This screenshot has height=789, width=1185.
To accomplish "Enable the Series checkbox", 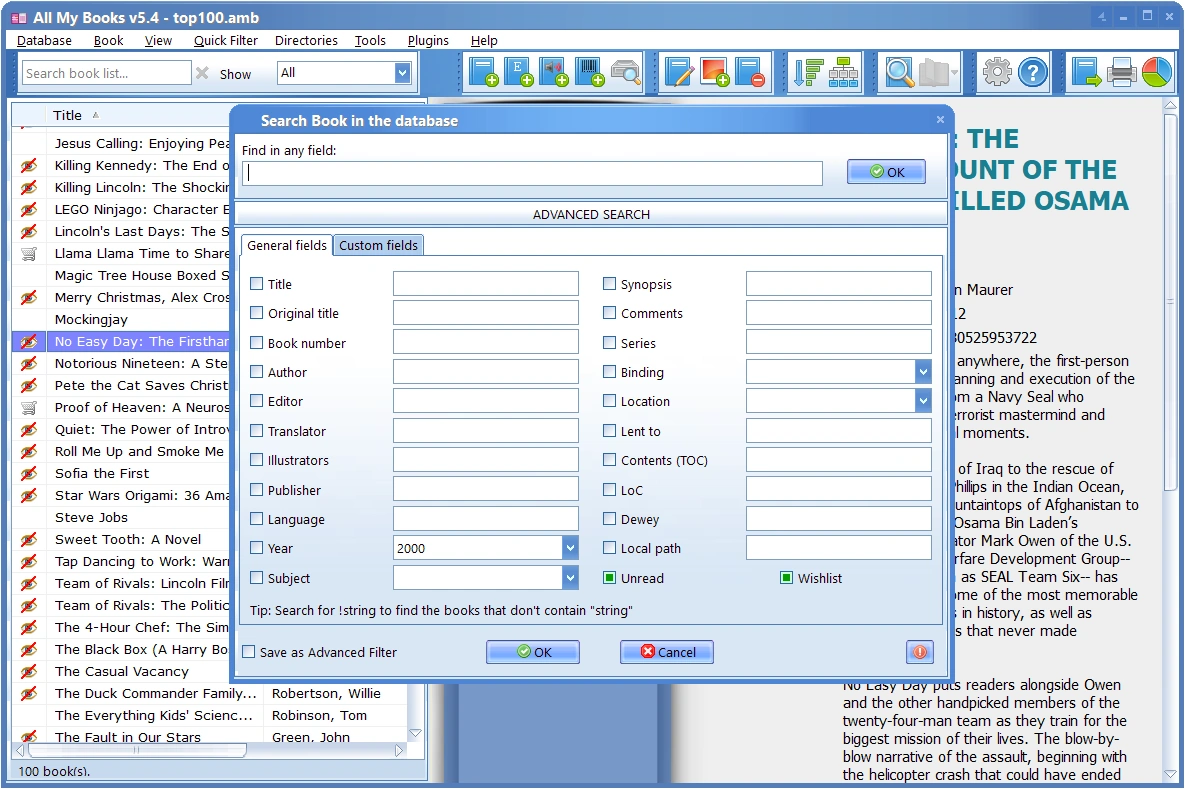I will pyautogui.click(x=609, y=342).
